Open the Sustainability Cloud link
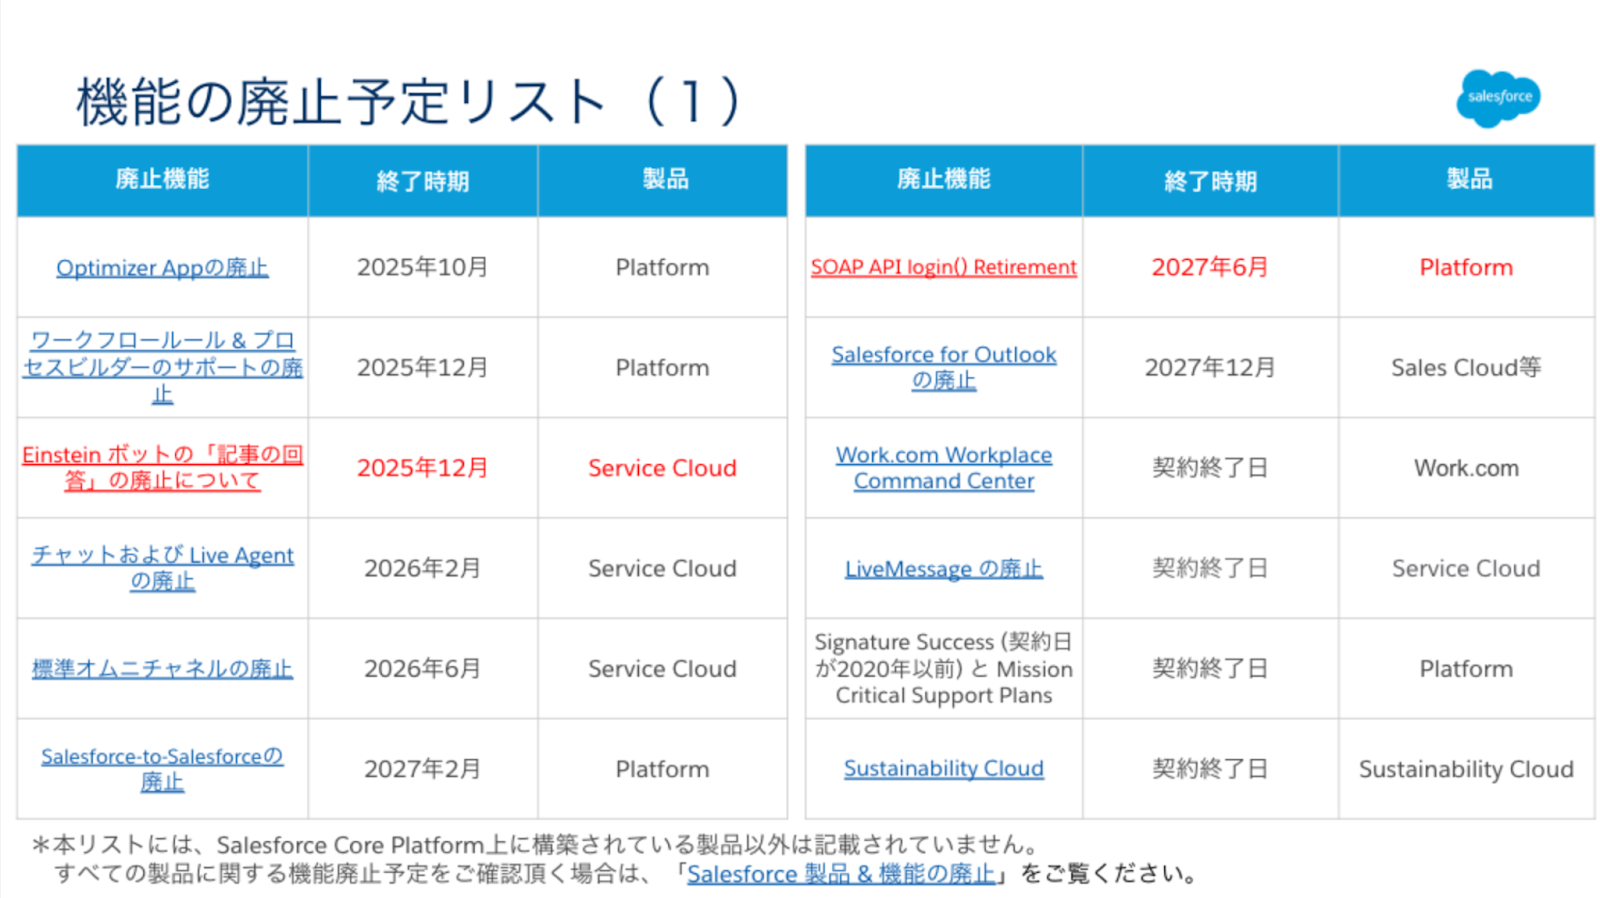 coord(943,768)
